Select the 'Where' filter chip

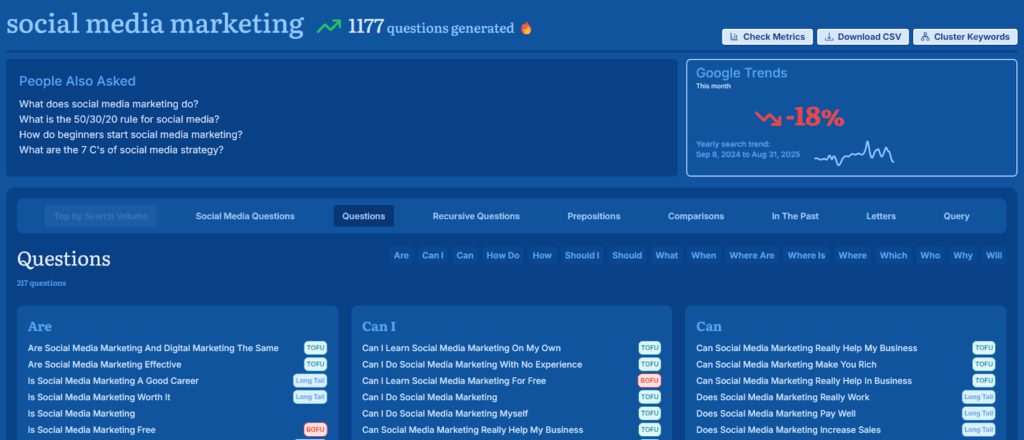(x=852, y=255)
